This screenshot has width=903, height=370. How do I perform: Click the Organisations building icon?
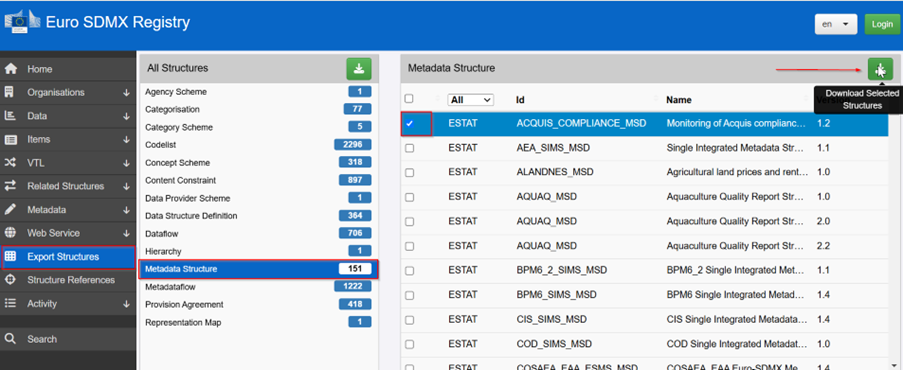(10, 92)
